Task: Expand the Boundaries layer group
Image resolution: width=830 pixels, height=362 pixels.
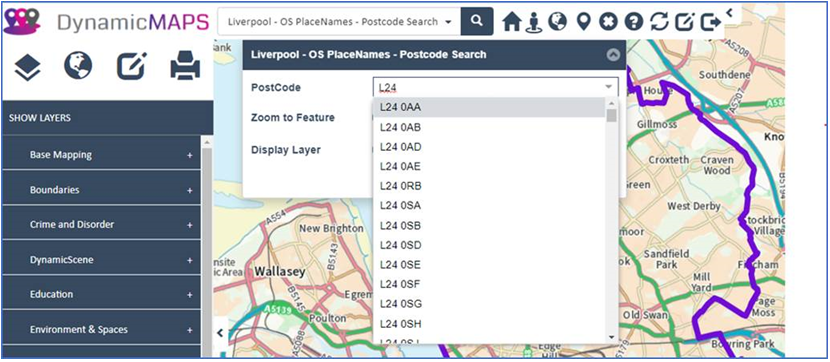Action: [x=101, y=190]
